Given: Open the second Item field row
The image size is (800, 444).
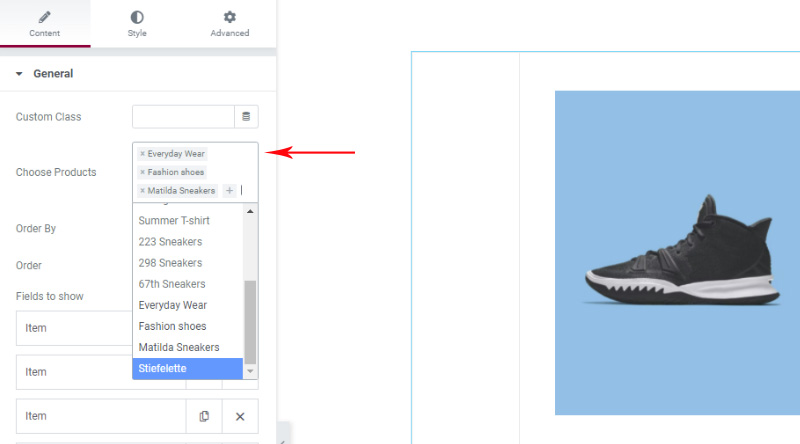Looking at the screenshot, I should (74, 372).
